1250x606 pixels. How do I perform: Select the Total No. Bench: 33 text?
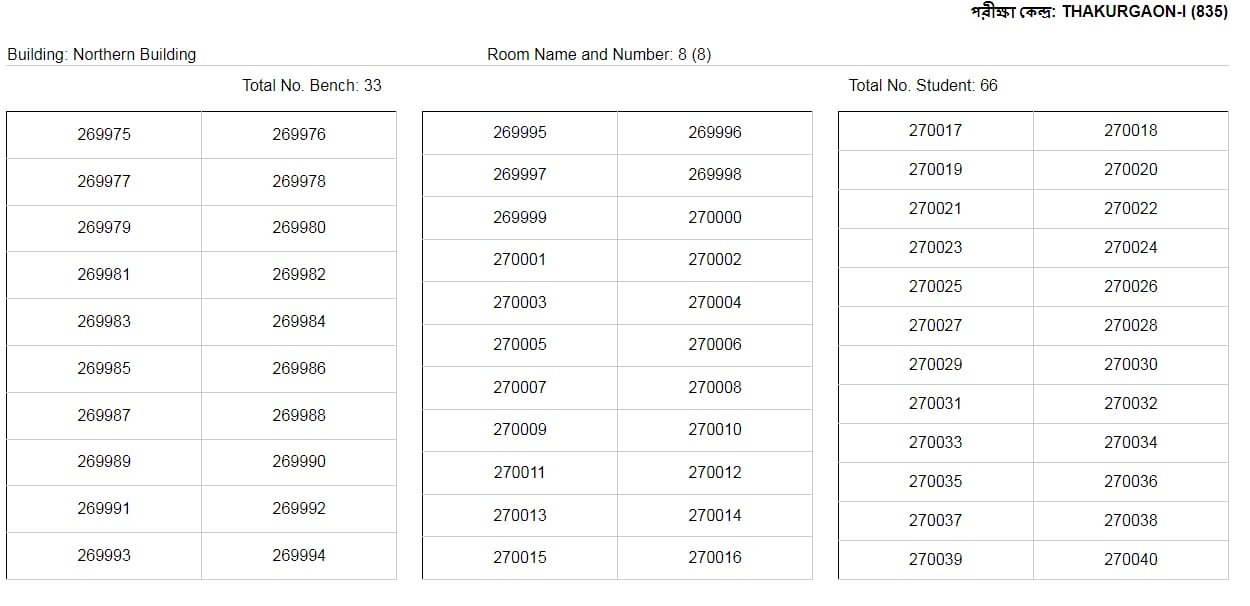coord(312,86)
